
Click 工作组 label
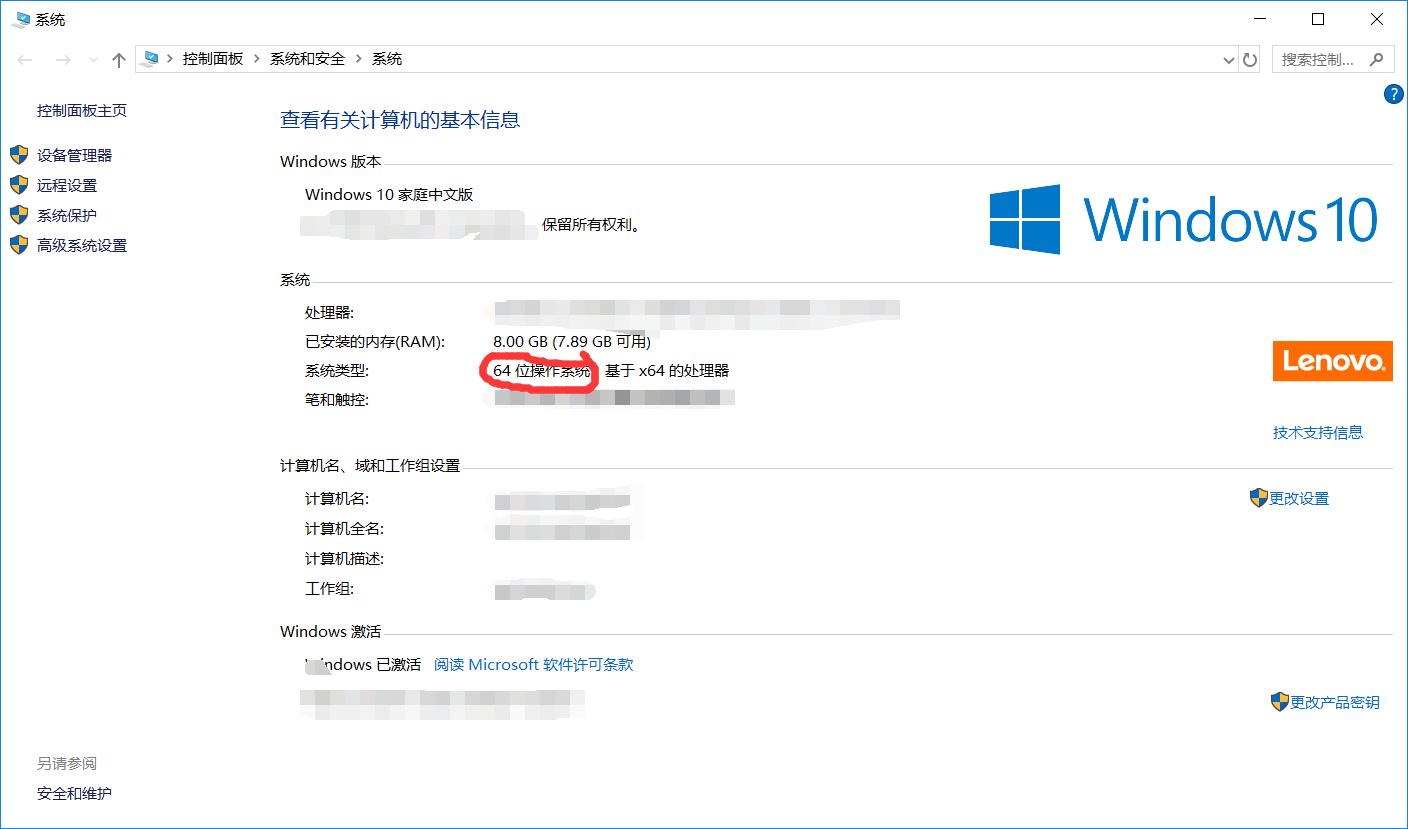(329, 589)
